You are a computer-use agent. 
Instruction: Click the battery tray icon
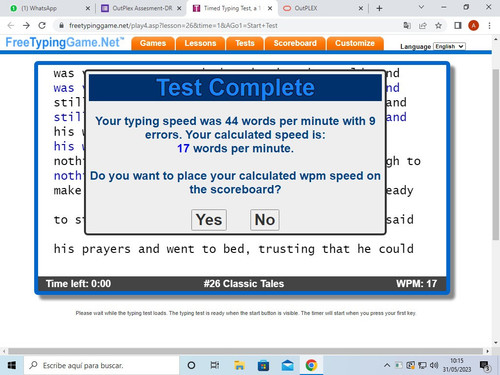coord(399,365)
